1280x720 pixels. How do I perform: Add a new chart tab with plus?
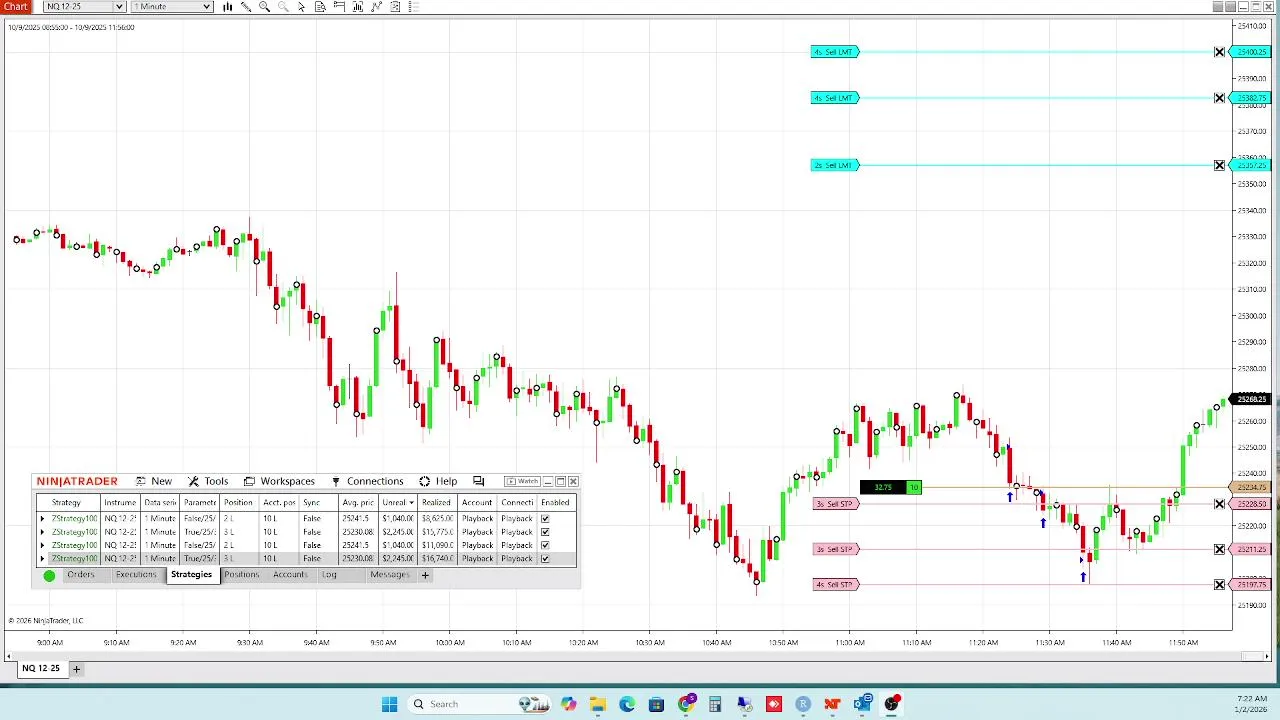[76, 669]
